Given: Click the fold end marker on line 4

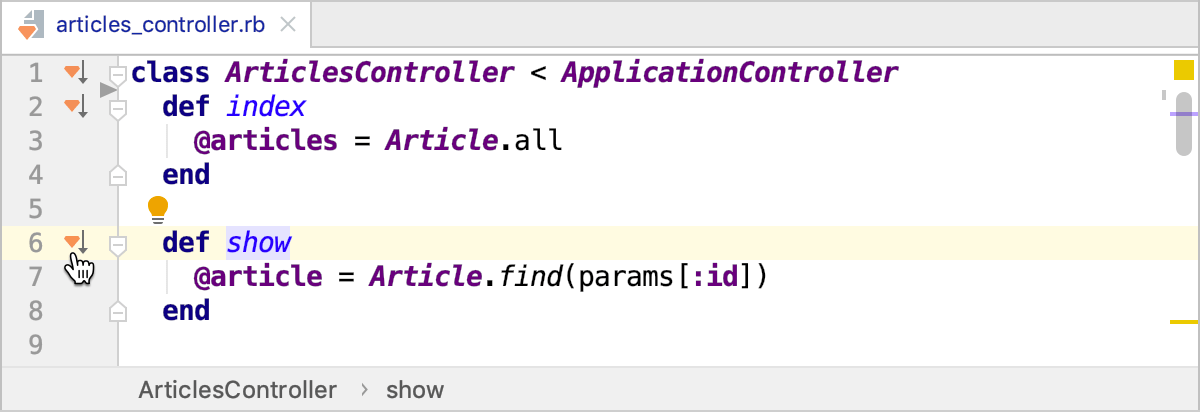Looking at the screenshot, I should pyautogui.click(x=118, y=175).
